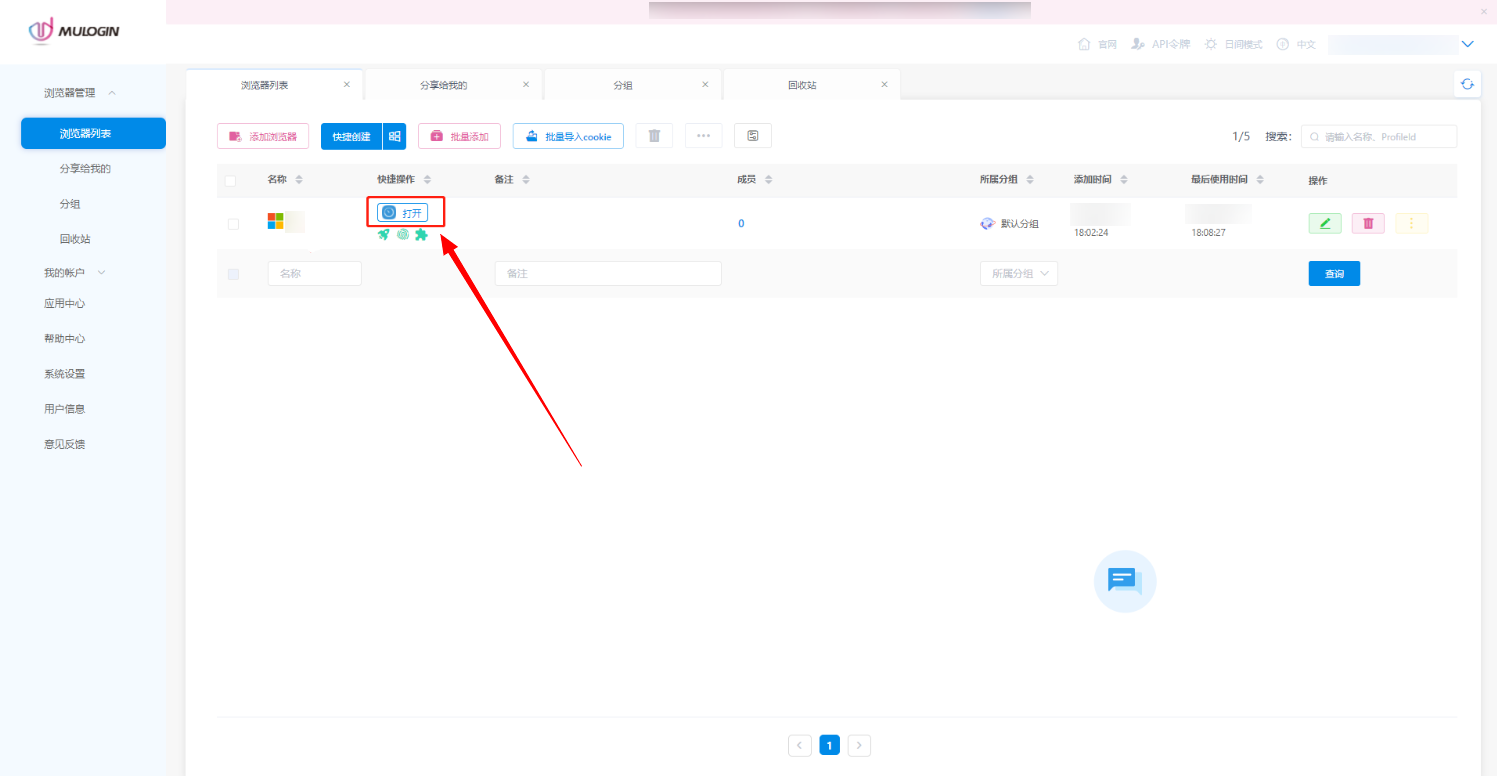Click the refresh icon at top right
Viewport: 1497px width, 776px height.
(x=1467, y=84)
